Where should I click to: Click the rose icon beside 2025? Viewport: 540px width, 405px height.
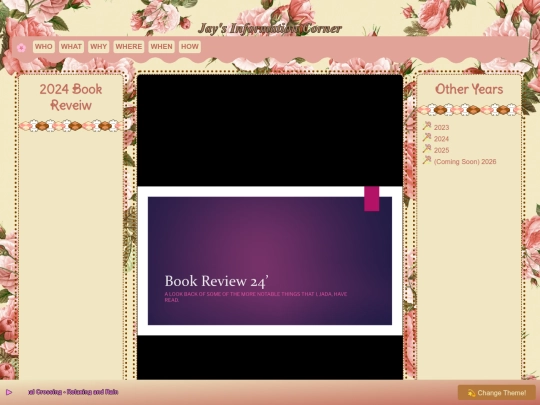[x=427, y=149]
